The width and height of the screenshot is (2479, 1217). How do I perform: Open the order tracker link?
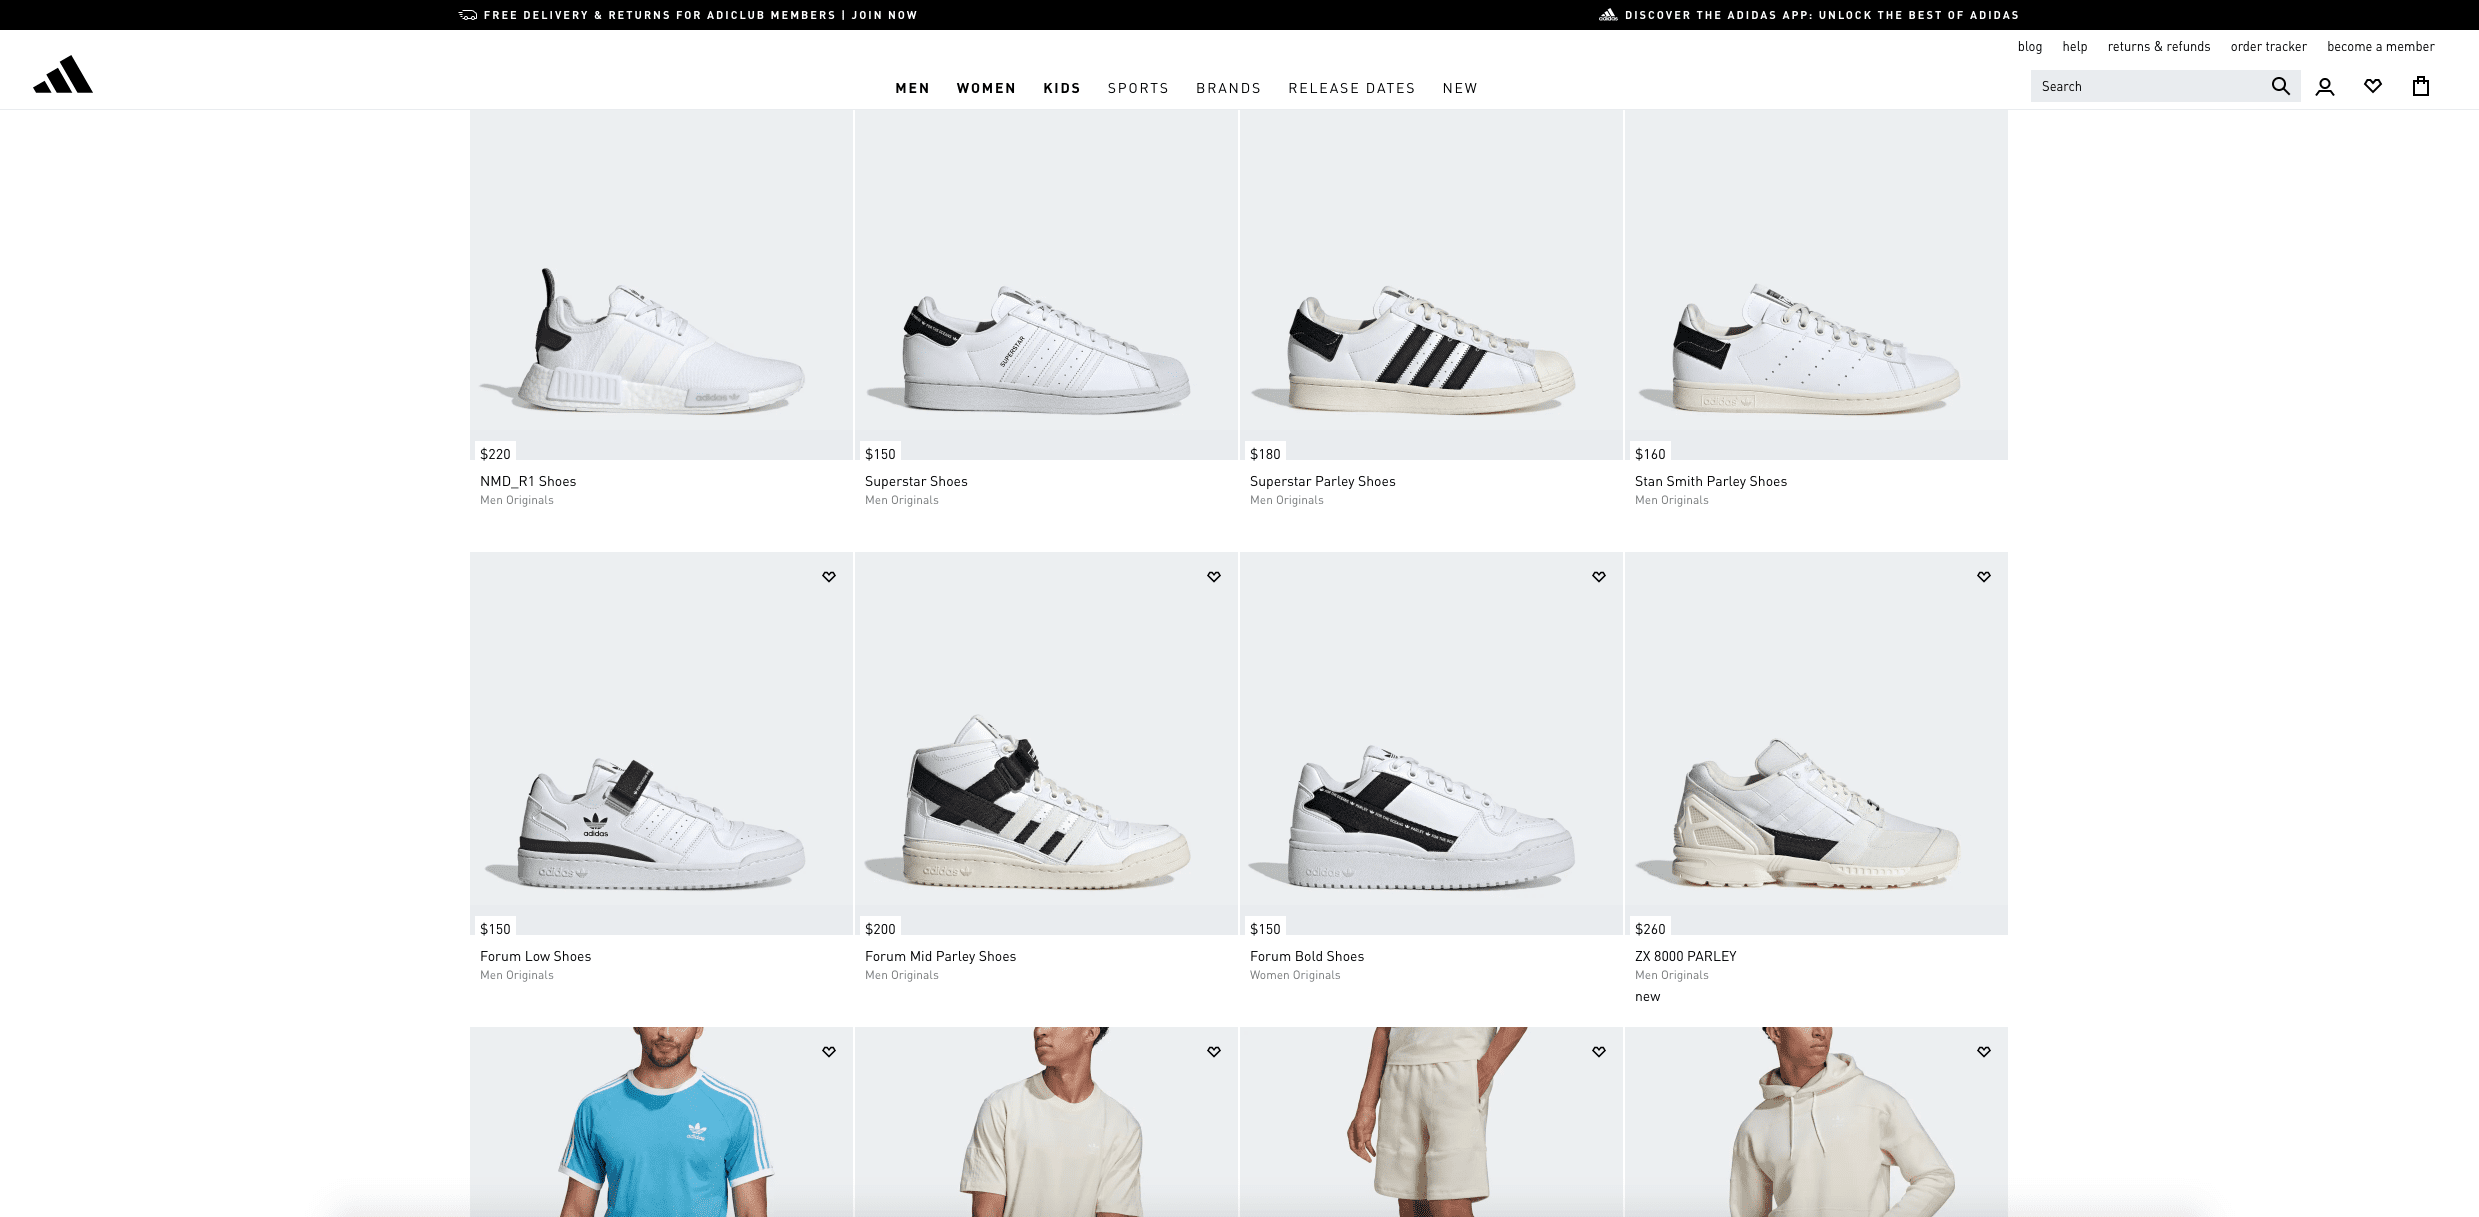[x=2268, y=47]
